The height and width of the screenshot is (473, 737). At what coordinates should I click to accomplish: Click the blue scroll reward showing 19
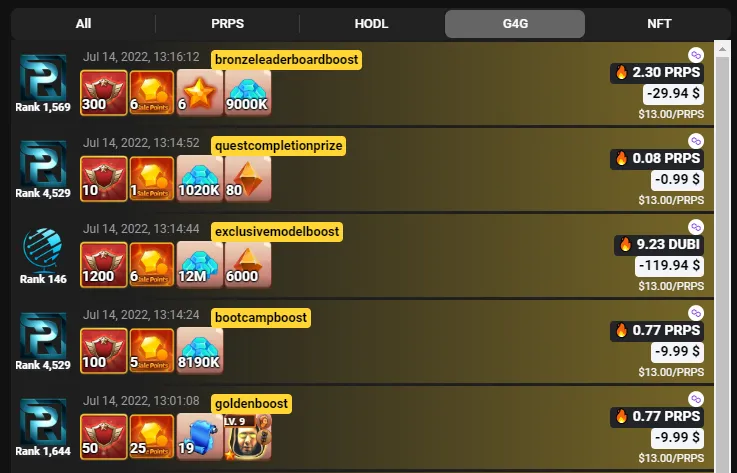click(199, 437)
